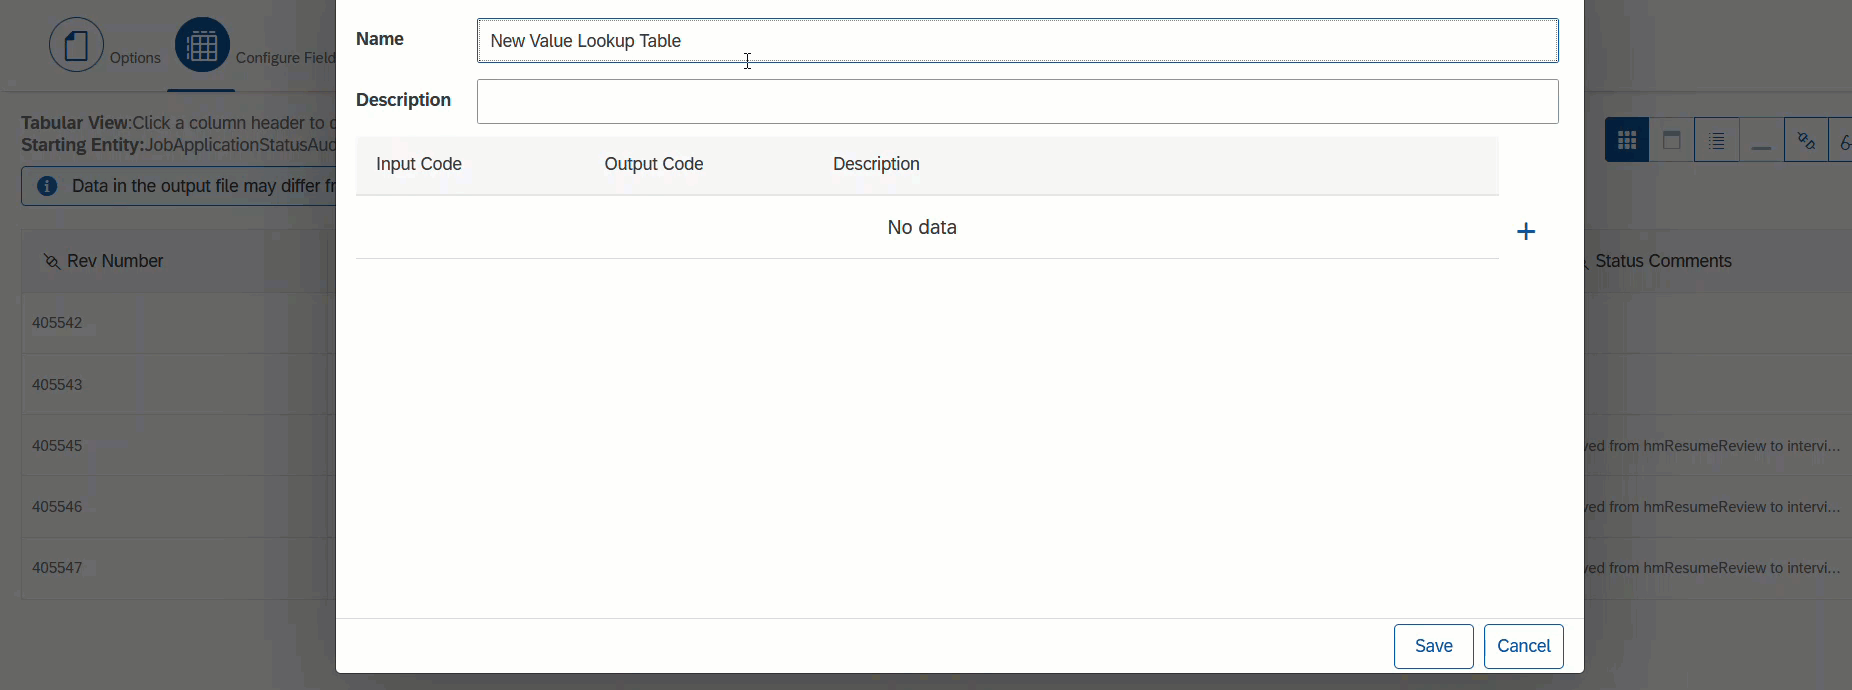Screen dimensions: 1852x690
Task: Click the info icon in the data notice
Action: point(47,186)
